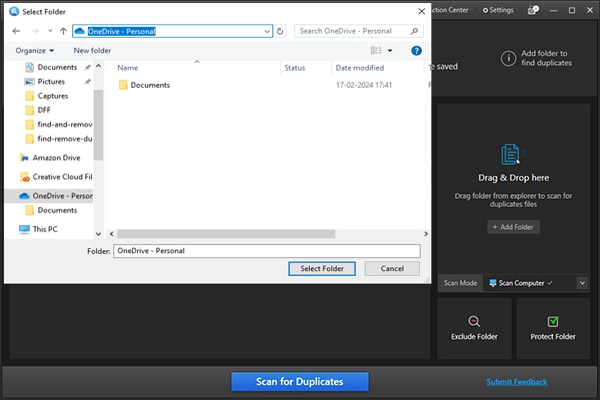The image size is (600, 400).
Task: Click the navigation pane scroll up arrow
Action: click(x=98, y=66)
